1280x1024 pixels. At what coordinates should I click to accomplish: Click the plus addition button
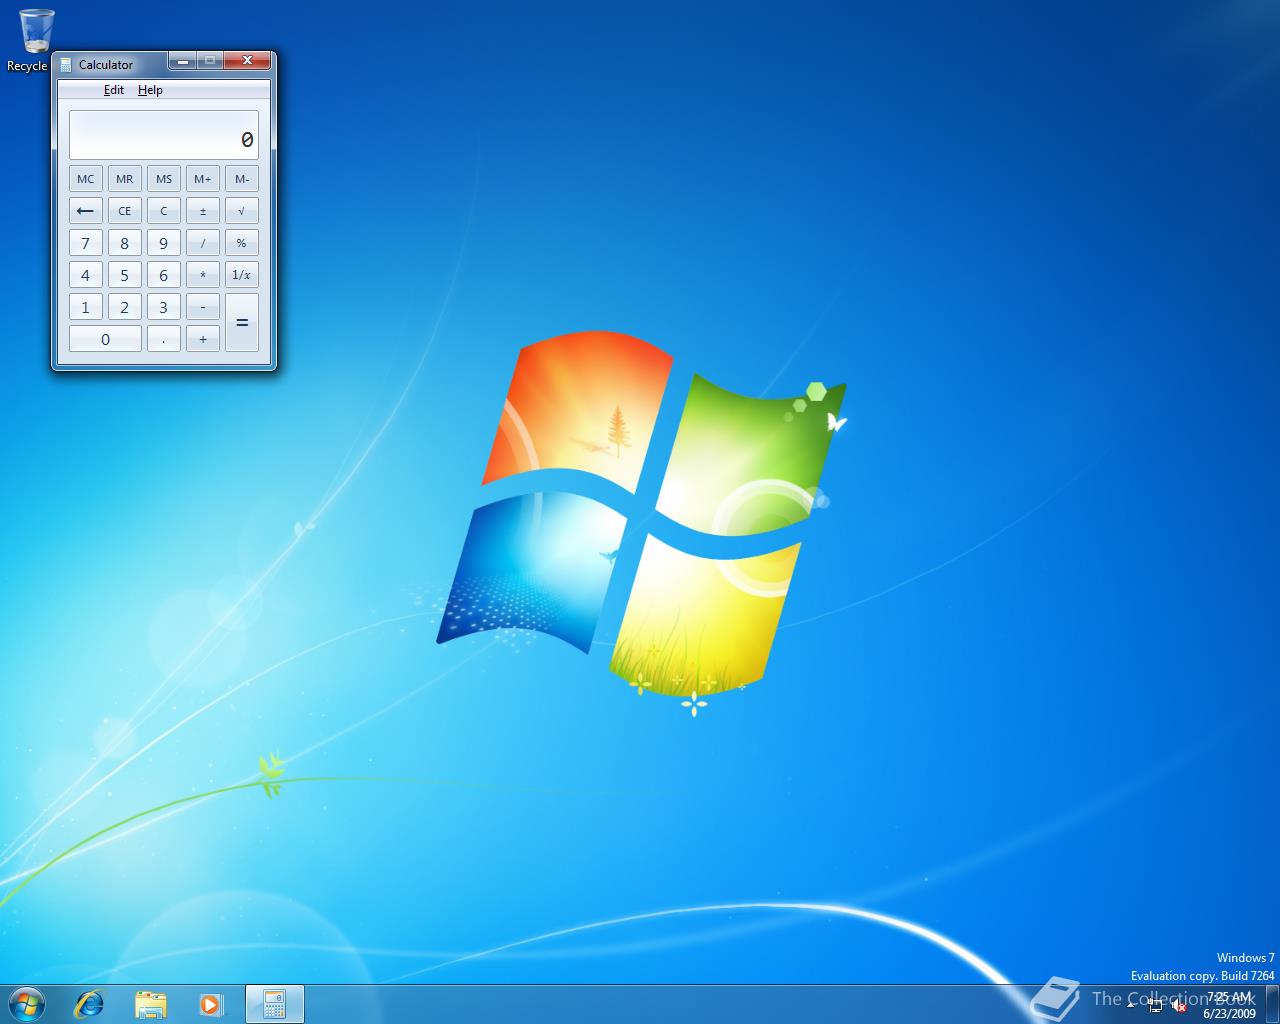(203, 339)
